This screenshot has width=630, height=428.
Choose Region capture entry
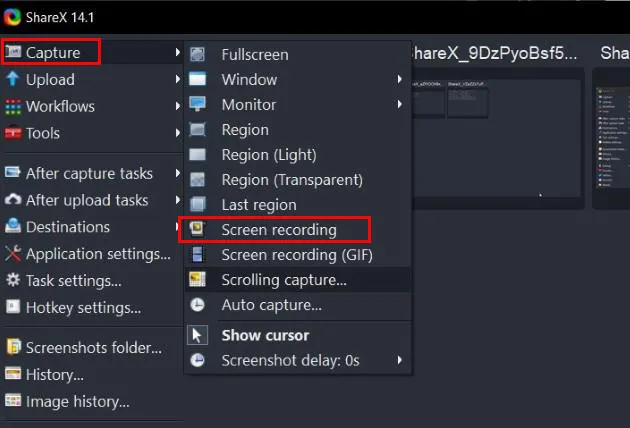298,129
